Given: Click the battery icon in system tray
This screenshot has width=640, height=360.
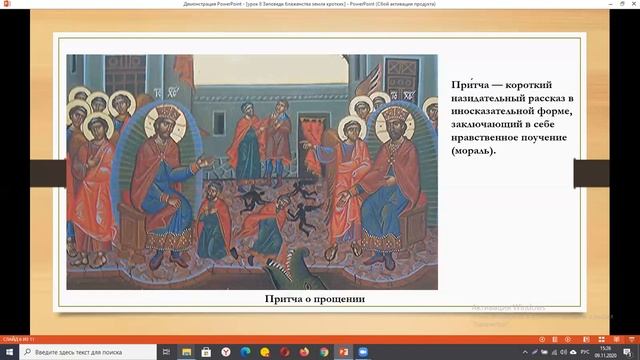Looking at the screenshot, I should pos(544,352).
